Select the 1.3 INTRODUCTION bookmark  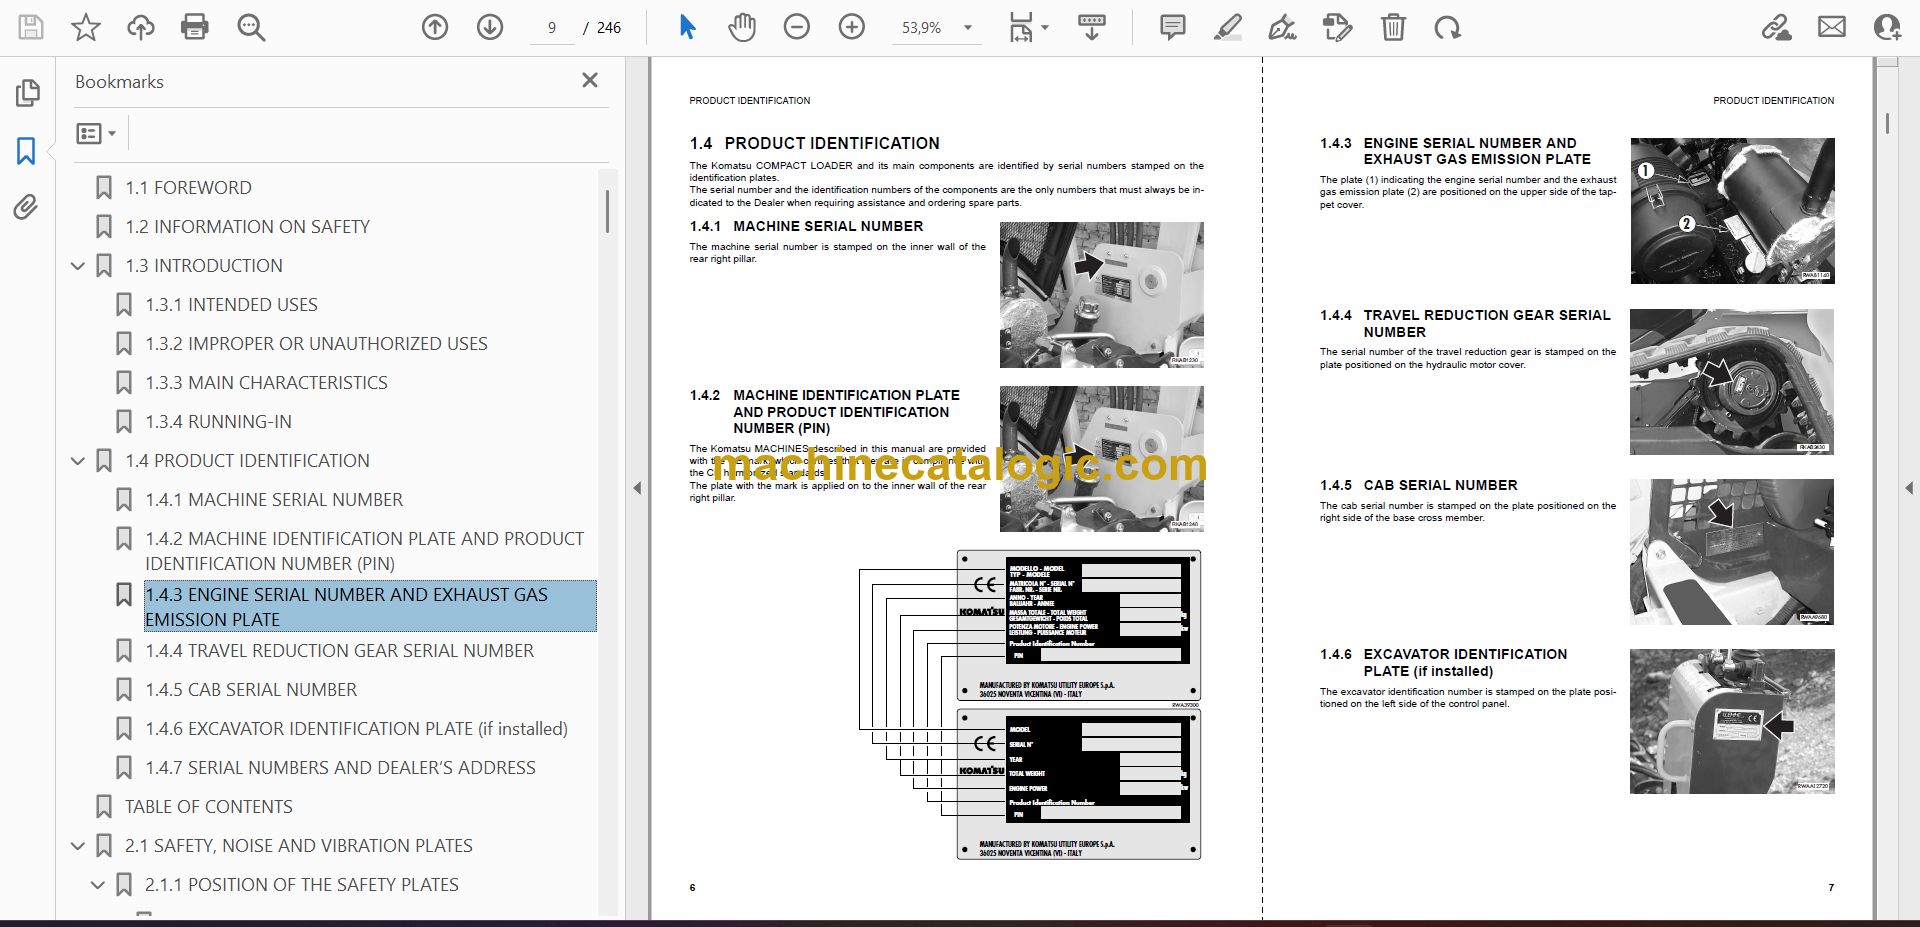[x=204, y=266]
